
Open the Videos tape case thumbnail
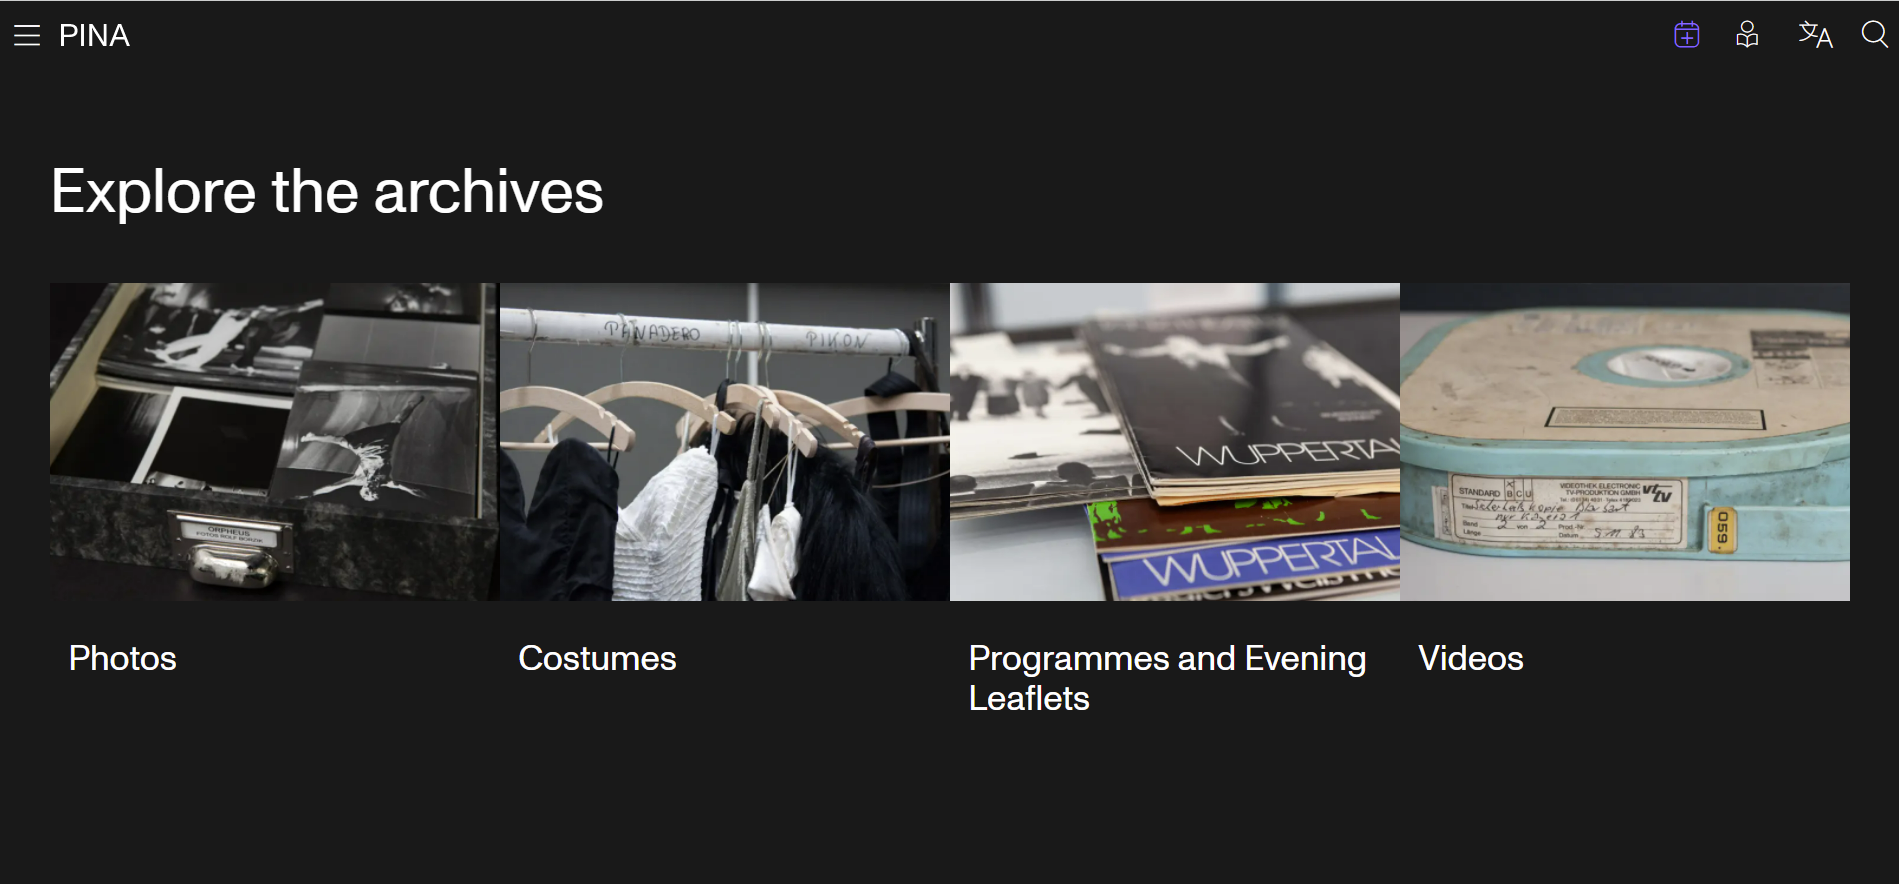pyautogui.click(x=1625, y=441)
